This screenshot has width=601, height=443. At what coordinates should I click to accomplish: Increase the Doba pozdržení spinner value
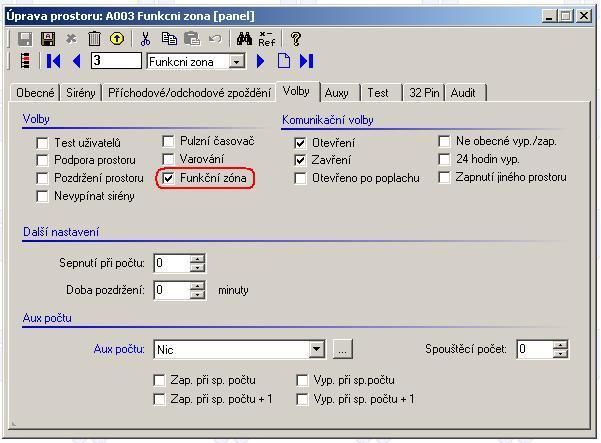(x=197, y=285)
